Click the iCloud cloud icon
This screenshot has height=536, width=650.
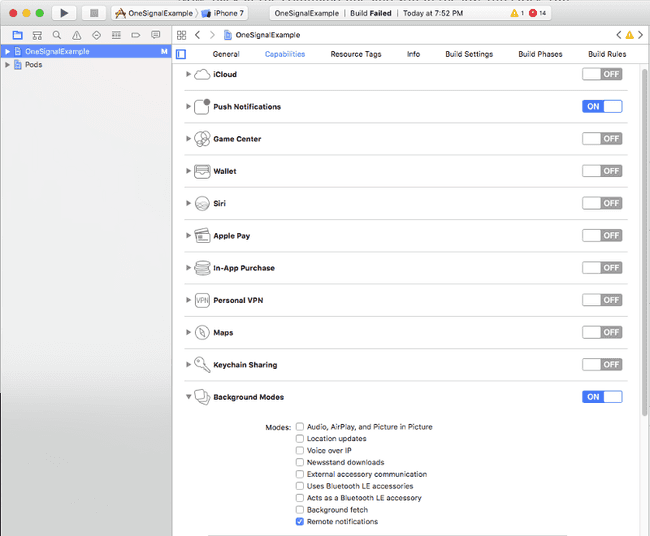(202, 75)
